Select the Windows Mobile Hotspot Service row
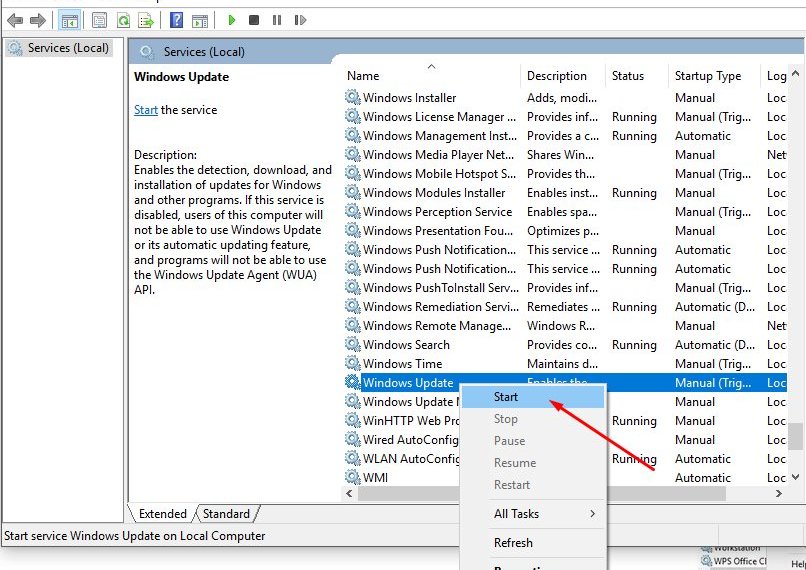 click(564, 174)
